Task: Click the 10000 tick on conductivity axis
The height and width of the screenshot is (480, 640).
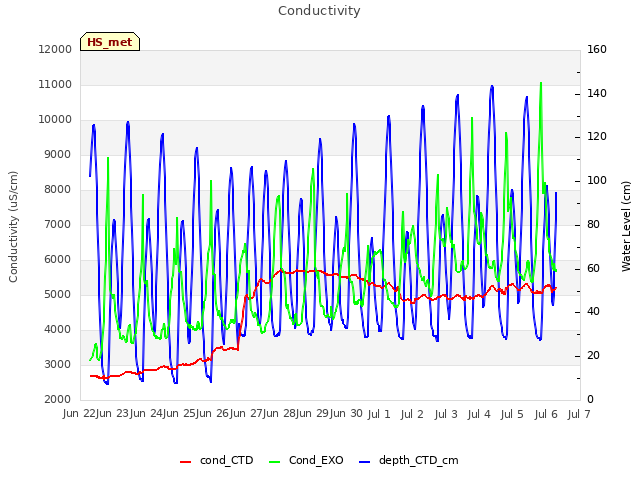Action: click(55, 120)
